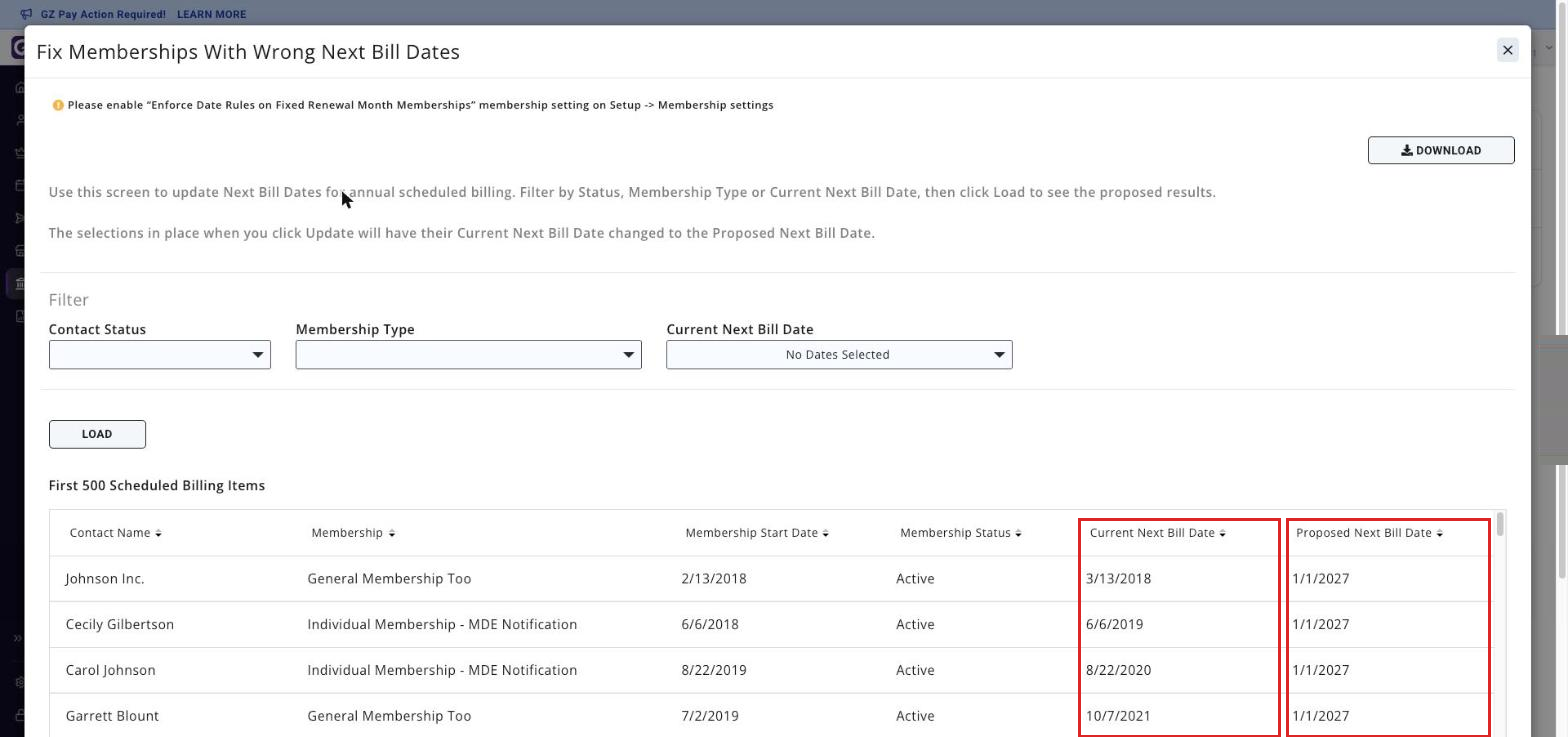The image size is (1568, 737).
Task: Click start date 6/6/2018
Action: coord(710,625)
